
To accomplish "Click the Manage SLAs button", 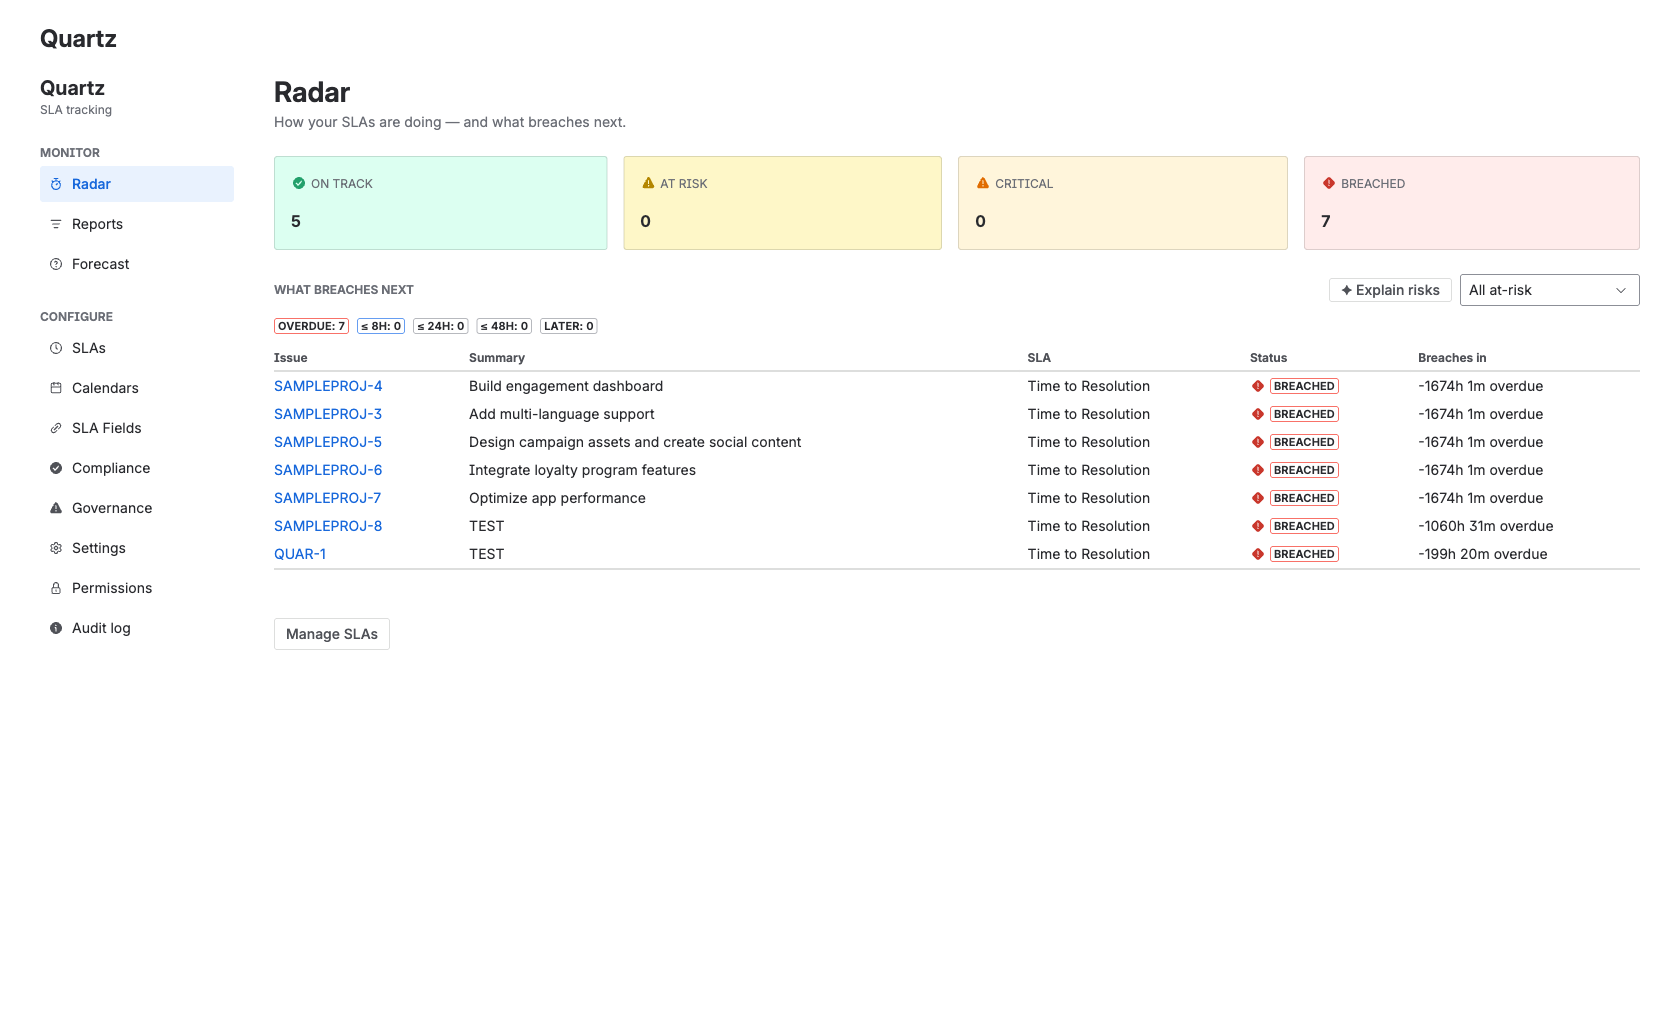I will [x=332, y=634].
